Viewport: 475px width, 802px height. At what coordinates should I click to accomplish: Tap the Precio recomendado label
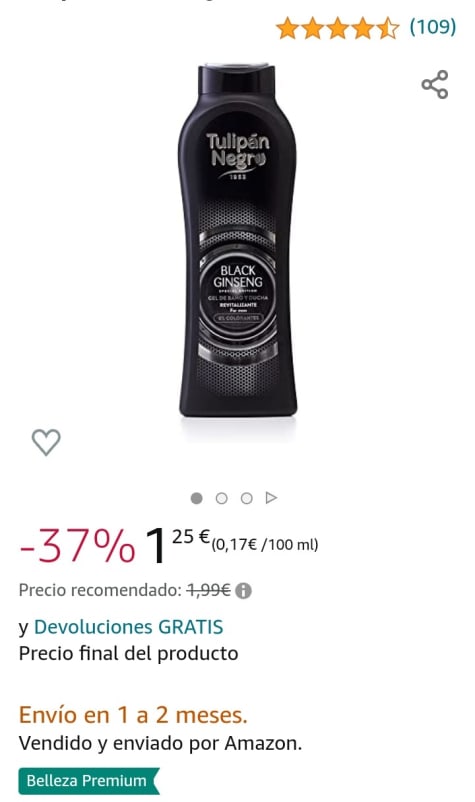click(100, 590)
